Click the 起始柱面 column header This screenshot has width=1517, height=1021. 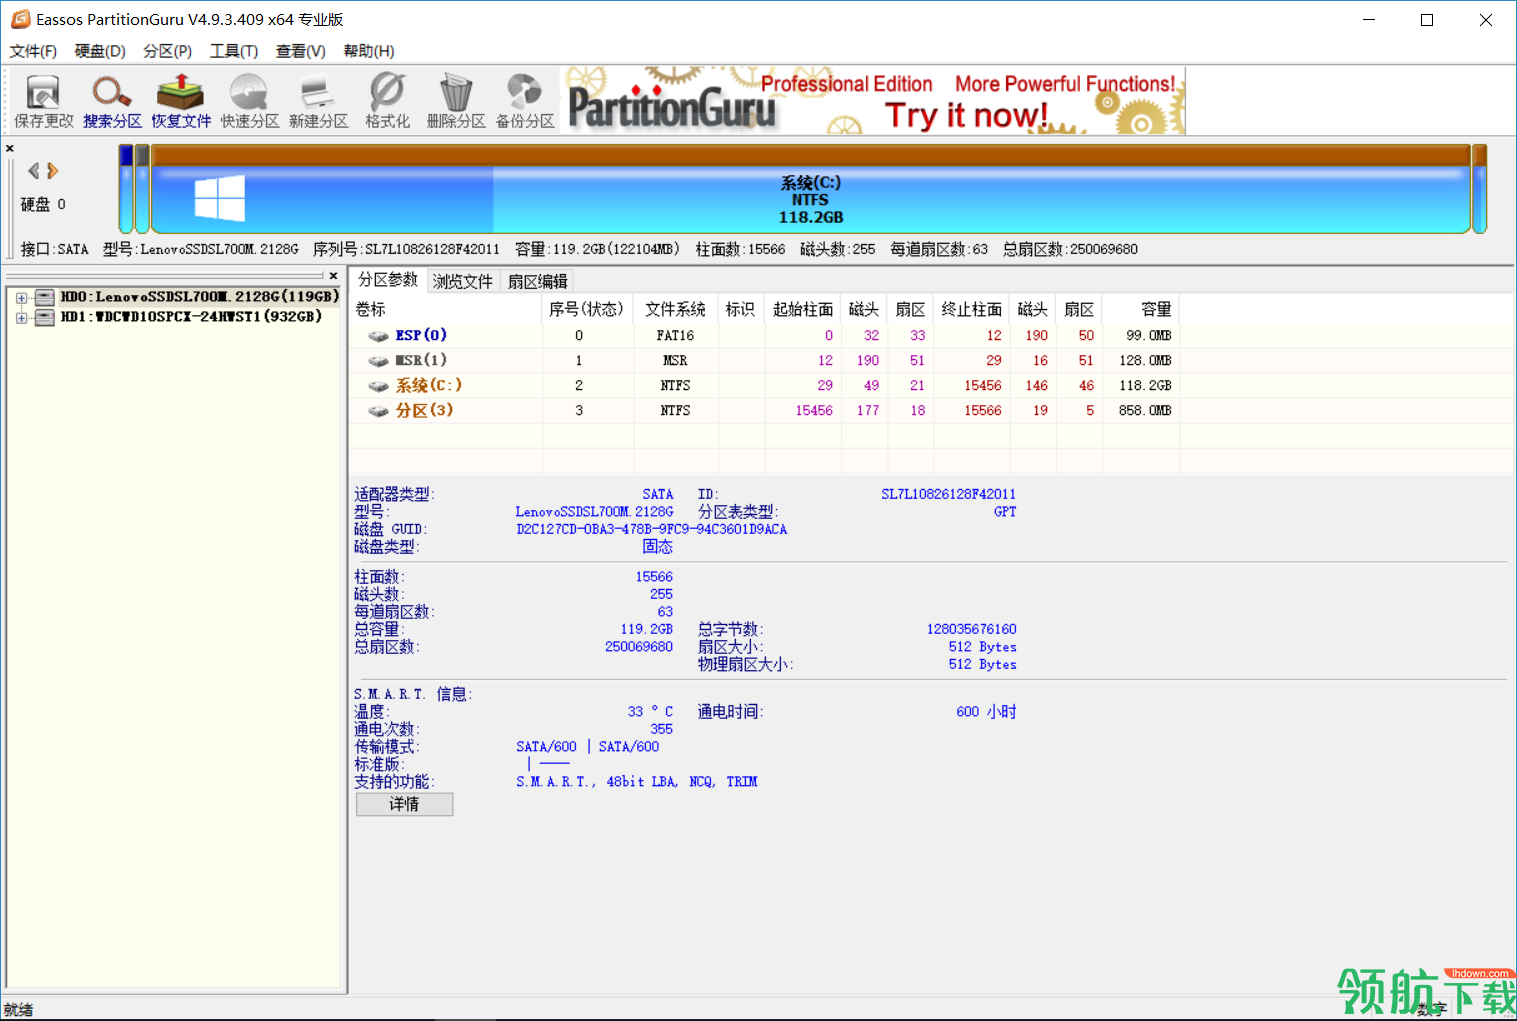pos(803,310)
